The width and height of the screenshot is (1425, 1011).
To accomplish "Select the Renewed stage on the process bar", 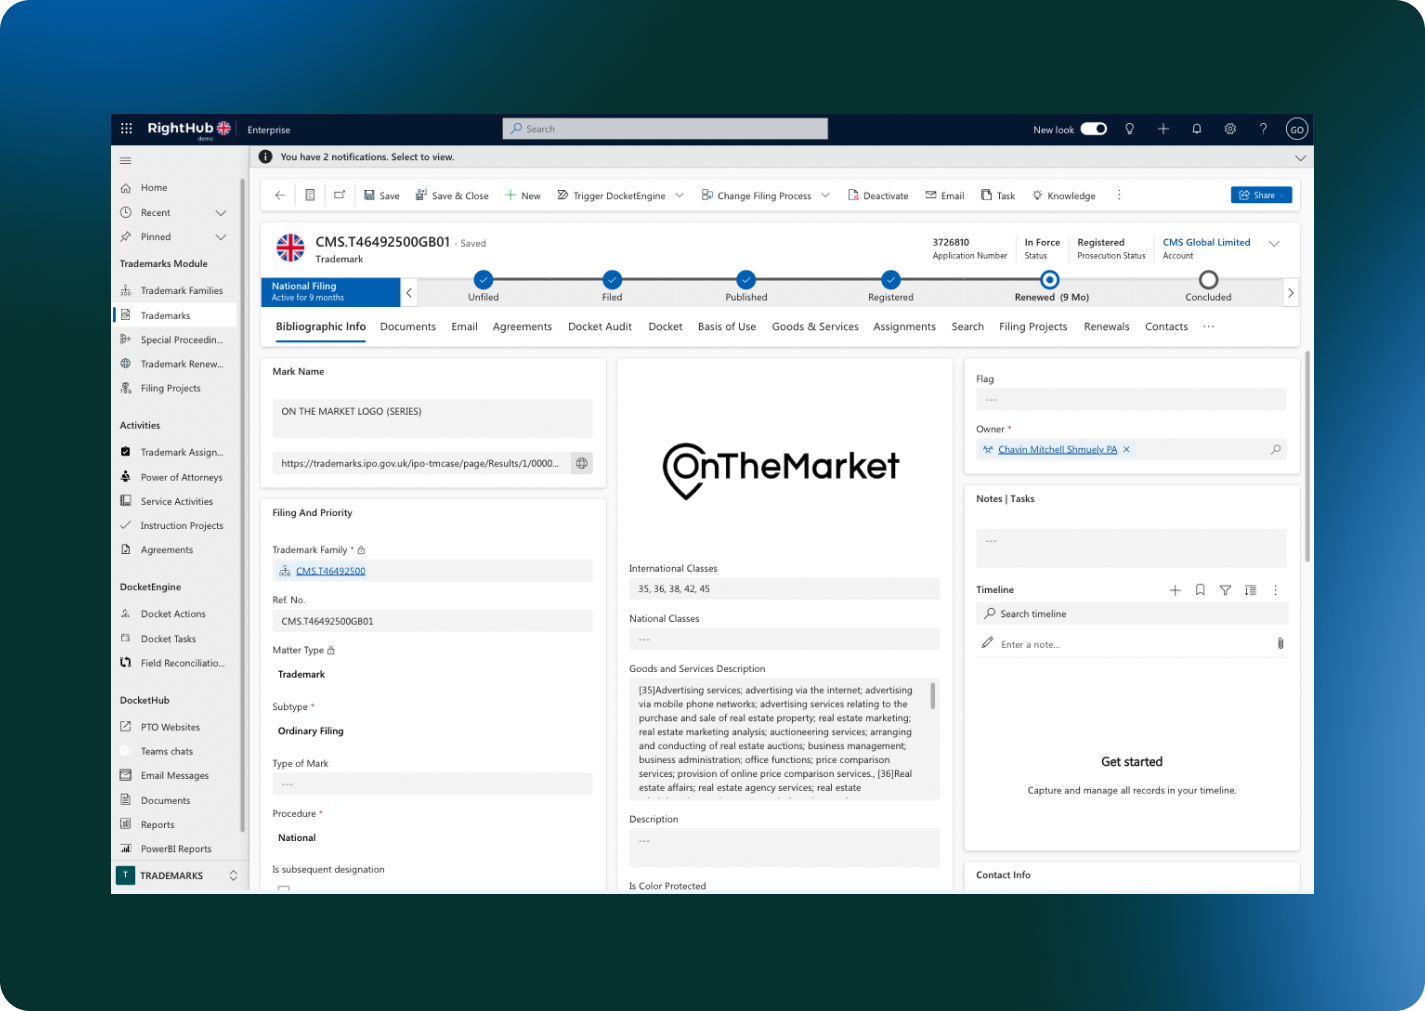I will click(1049, 281).
